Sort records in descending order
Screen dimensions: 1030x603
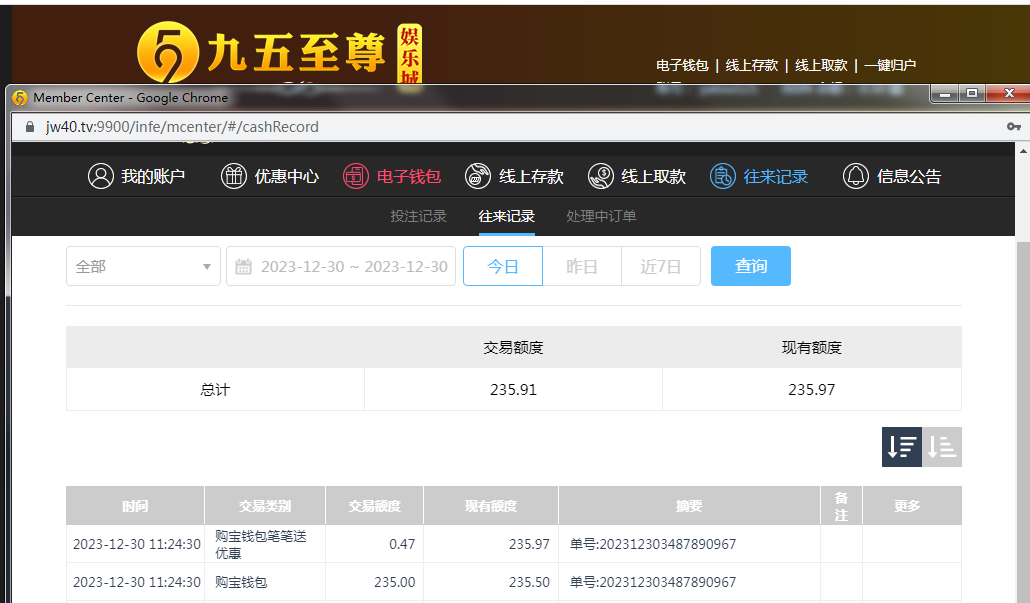point(901,447)
